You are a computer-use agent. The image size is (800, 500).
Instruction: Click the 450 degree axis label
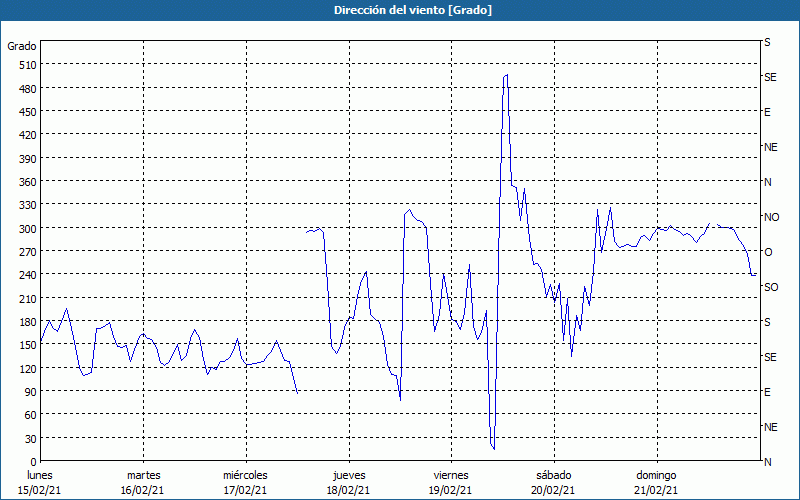28,112
